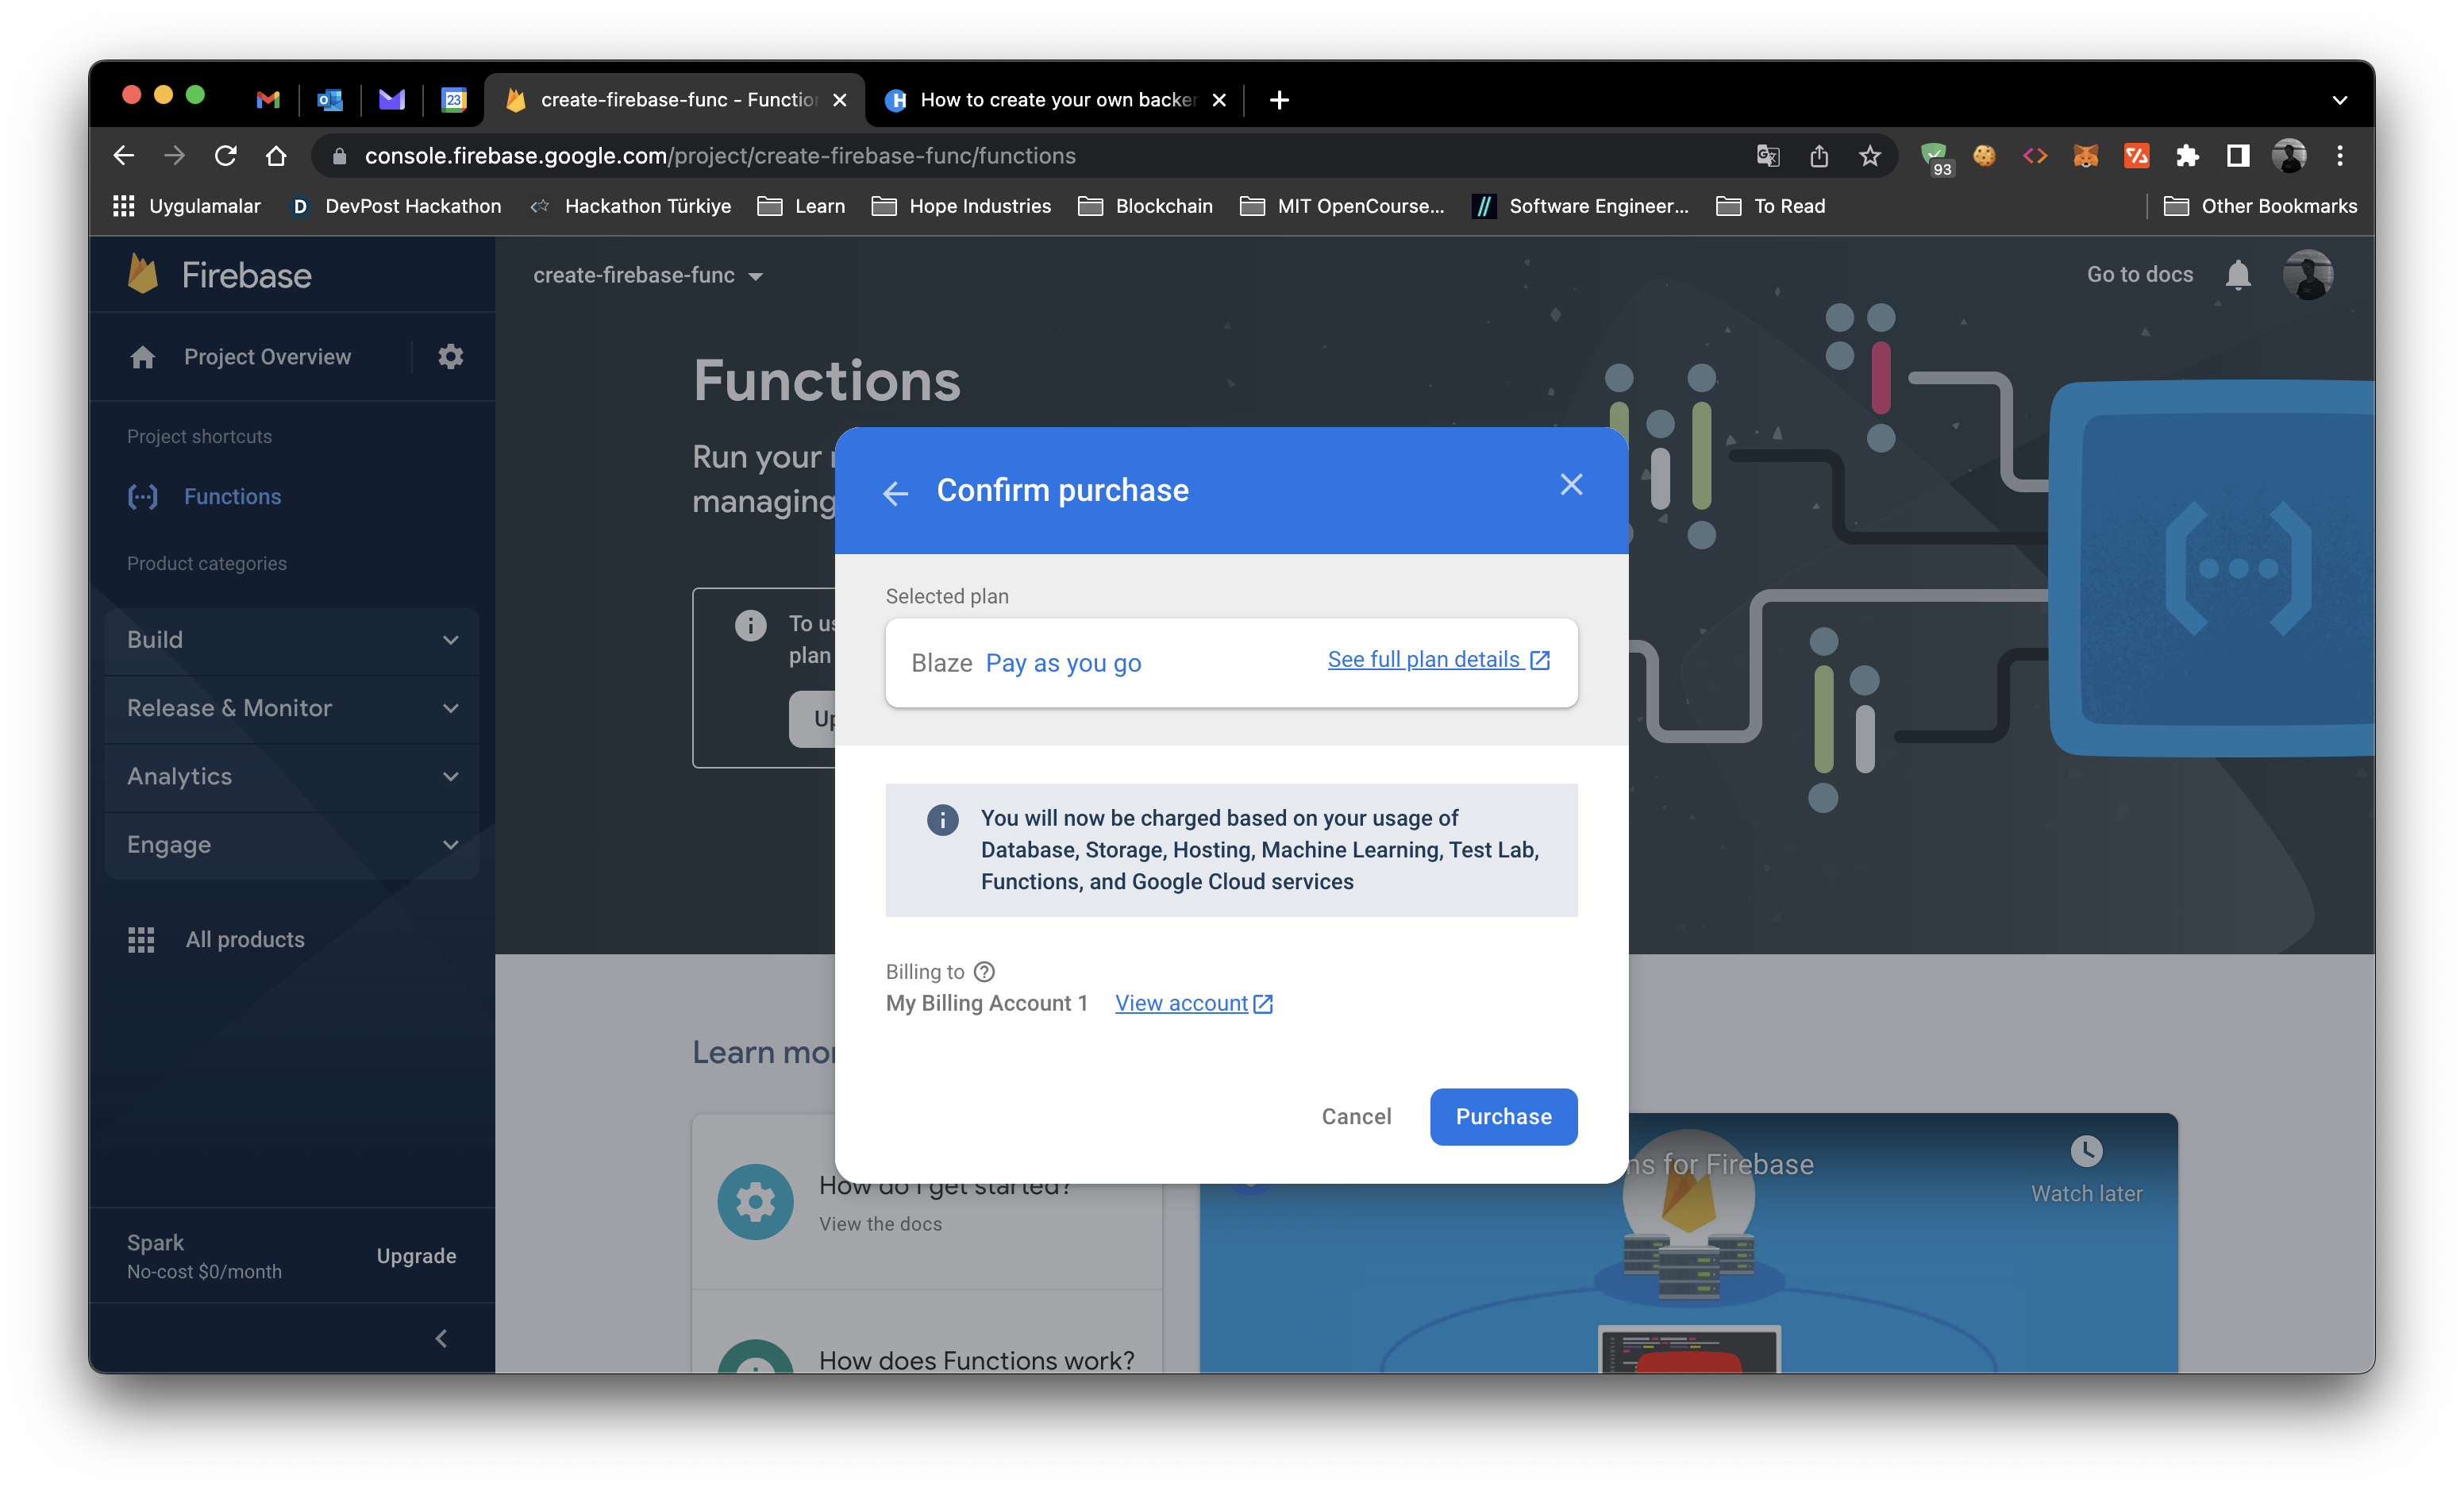This screenshot has width=2464, height=1491.
Task: Click the Billing to help icon
Action: coord(984,971)
